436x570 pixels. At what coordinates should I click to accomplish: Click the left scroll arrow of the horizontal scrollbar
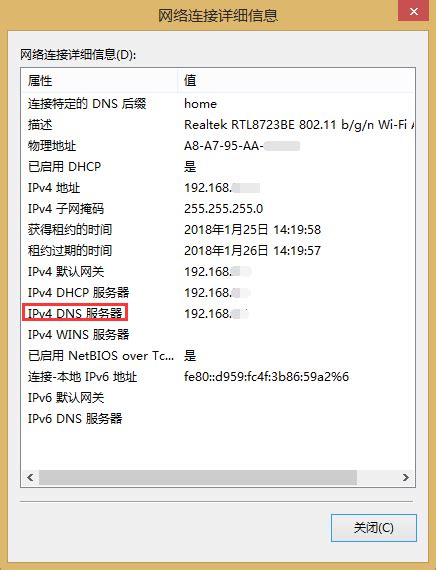coord(30,477)
